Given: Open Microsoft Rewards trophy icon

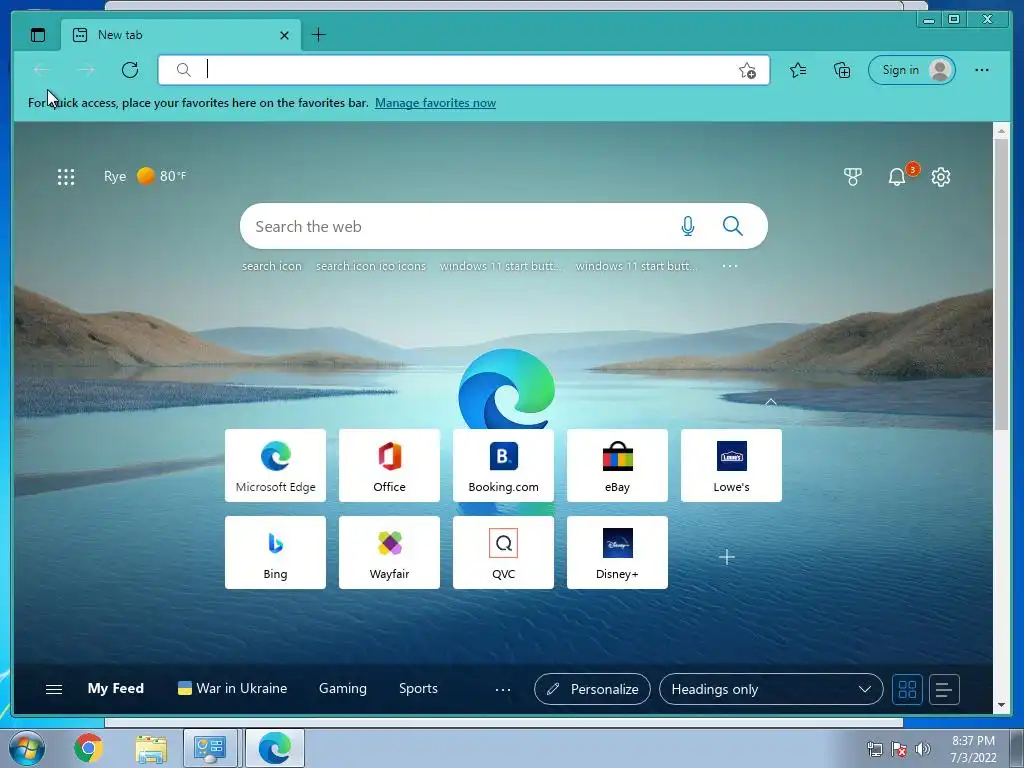Looking at the screenshot, I should point(852,177).
